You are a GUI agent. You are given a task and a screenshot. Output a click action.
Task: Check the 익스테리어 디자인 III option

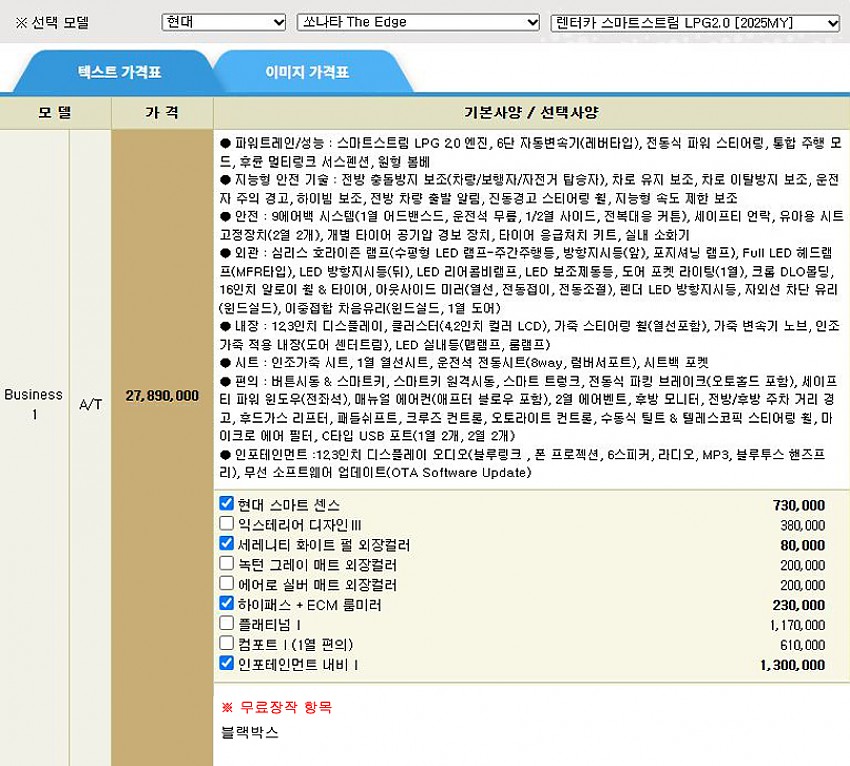pyautogui.click(x=227, y=524)
